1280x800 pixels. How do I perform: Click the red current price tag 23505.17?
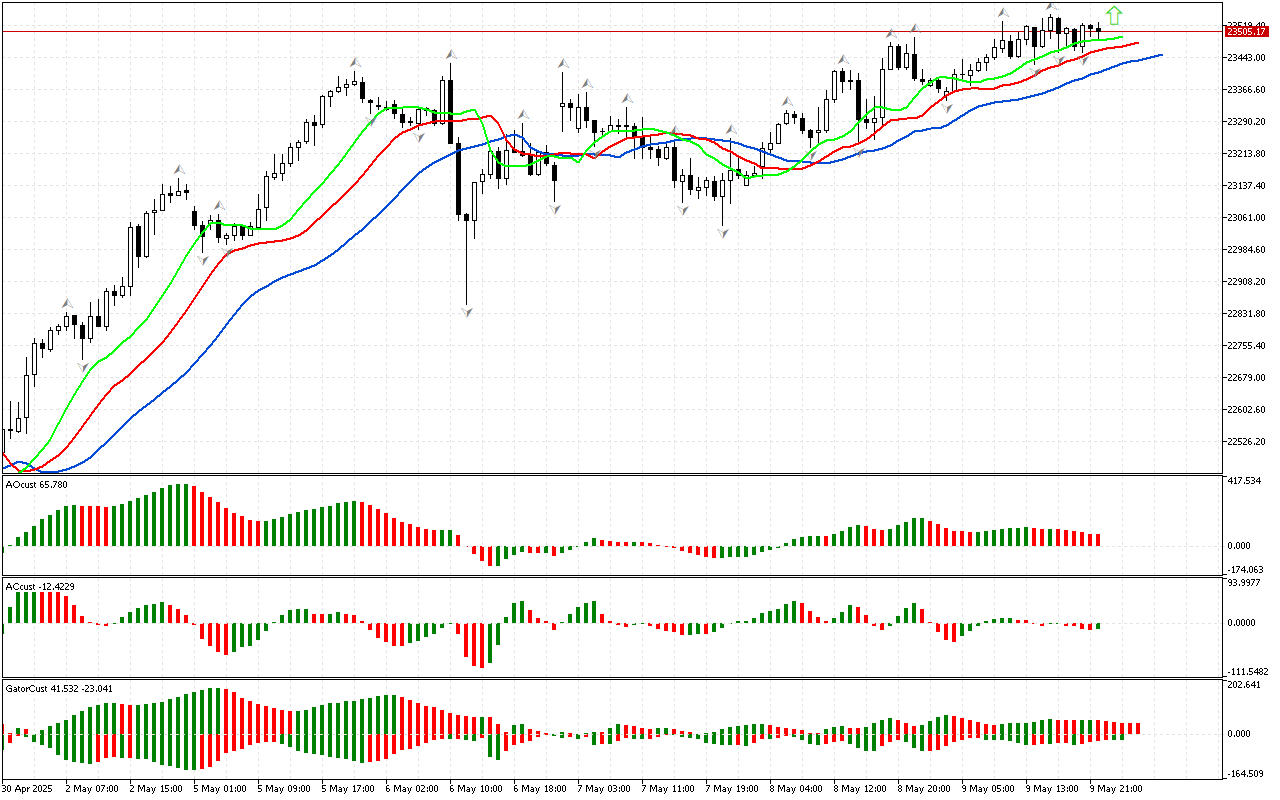coord(1246,32)
